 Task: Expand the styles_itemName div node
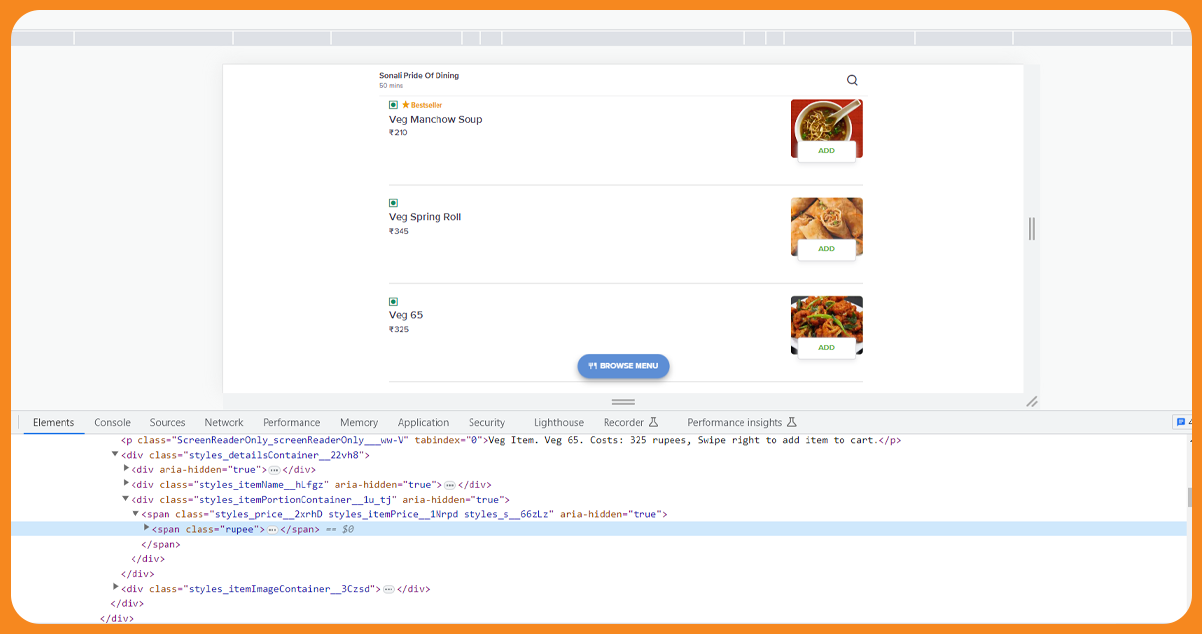click(x=126, y=484)
